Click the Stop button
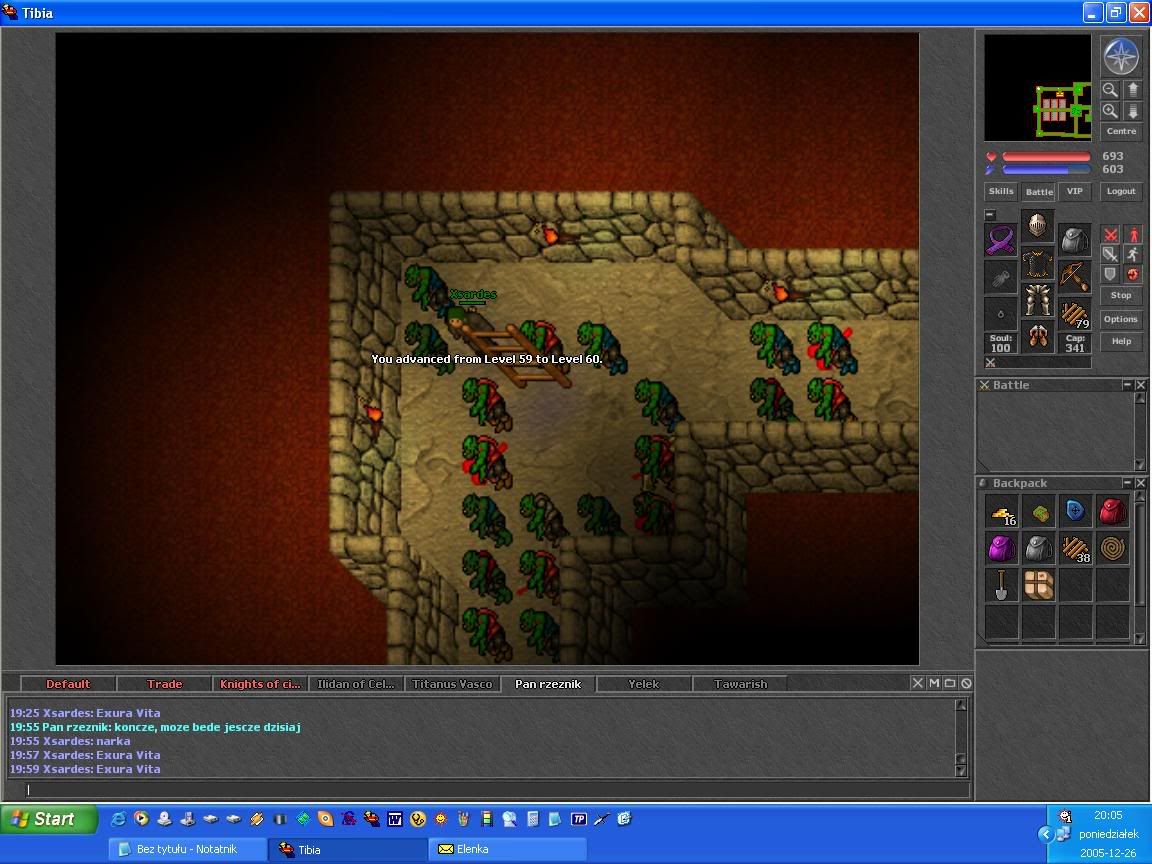Viewport: 1152px width, 864px height. click(1121, 295)
